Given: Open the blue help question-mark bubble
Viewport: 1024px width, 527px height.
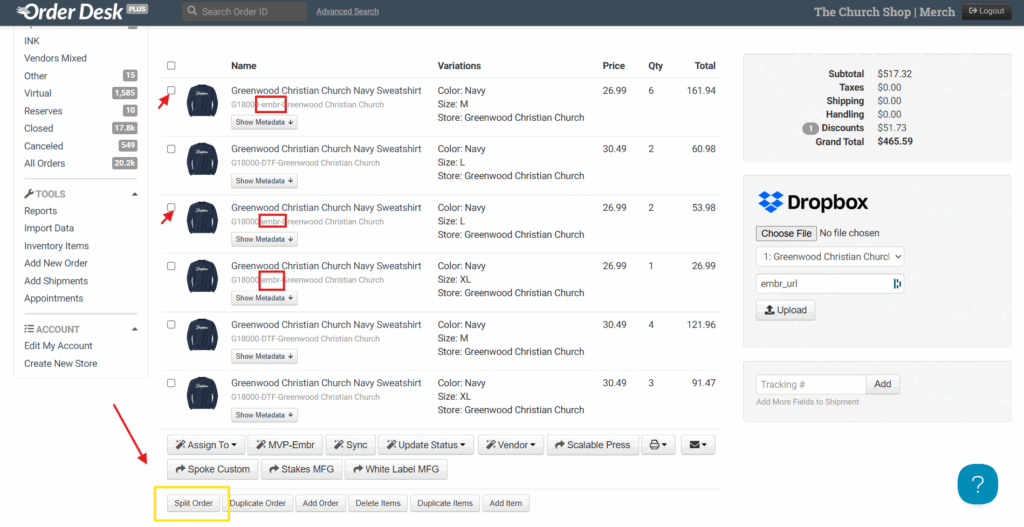Looking at the screenshot, I should 977,484.
